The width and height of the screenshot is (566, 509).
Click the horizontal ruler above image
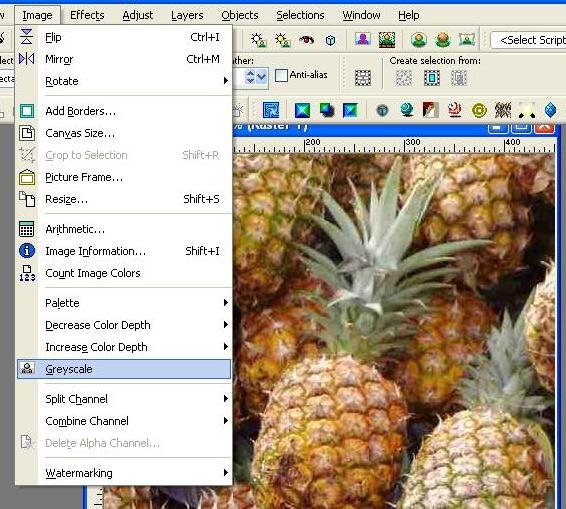[394, 145]
